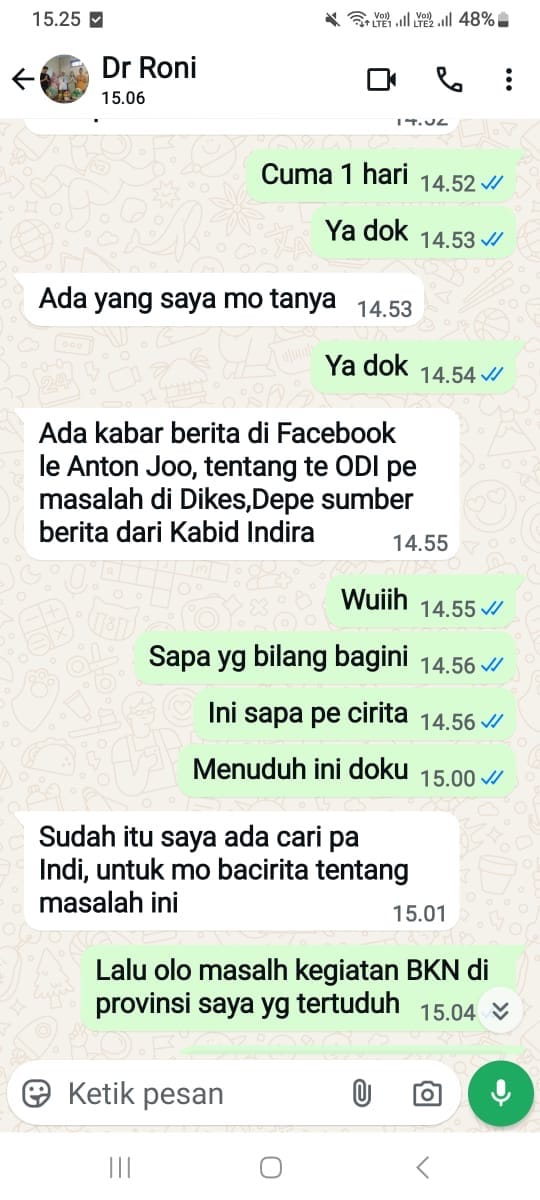
Task: Tap the paperclip attachment icon
Action: (361, 1094)
